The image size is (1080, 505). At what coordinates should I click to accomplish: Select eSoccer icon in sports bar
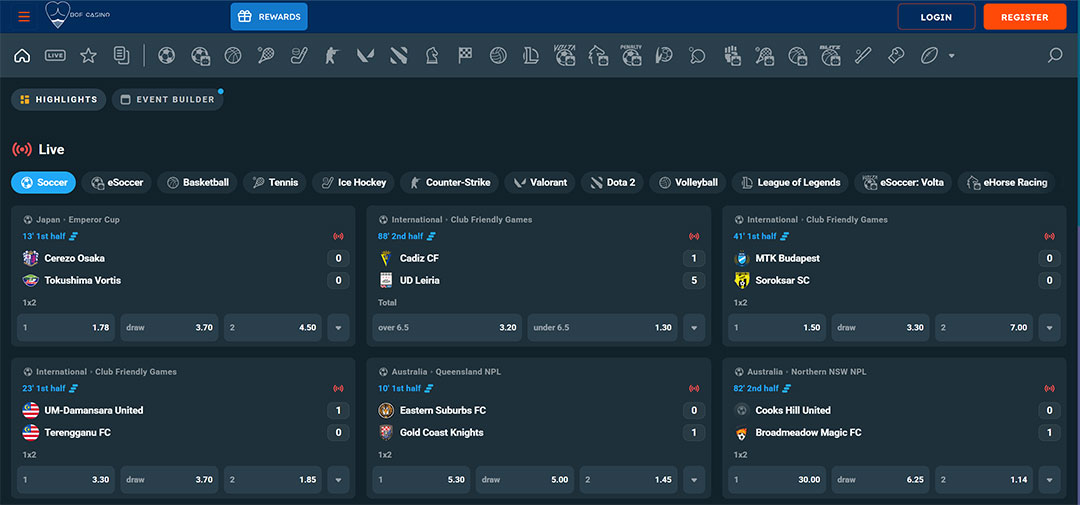click(200, 56)
